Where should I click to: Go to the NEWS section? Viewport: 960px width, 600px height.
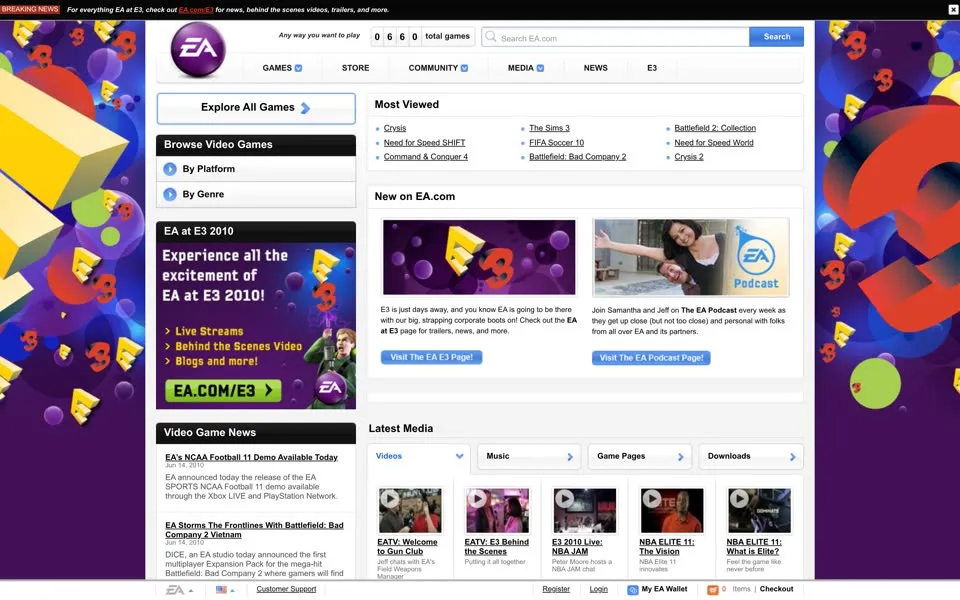pos(595,68)
